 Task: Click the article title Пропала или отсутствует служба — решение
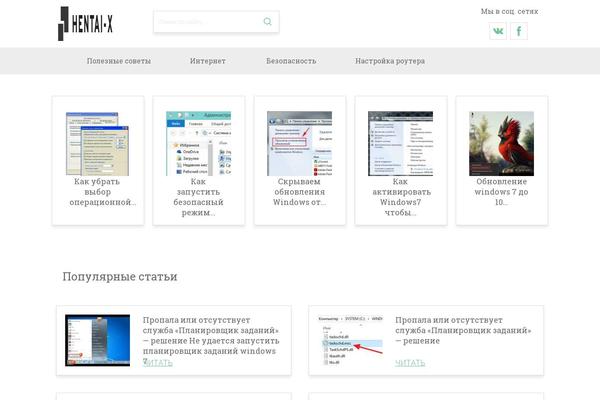[463, 330]
